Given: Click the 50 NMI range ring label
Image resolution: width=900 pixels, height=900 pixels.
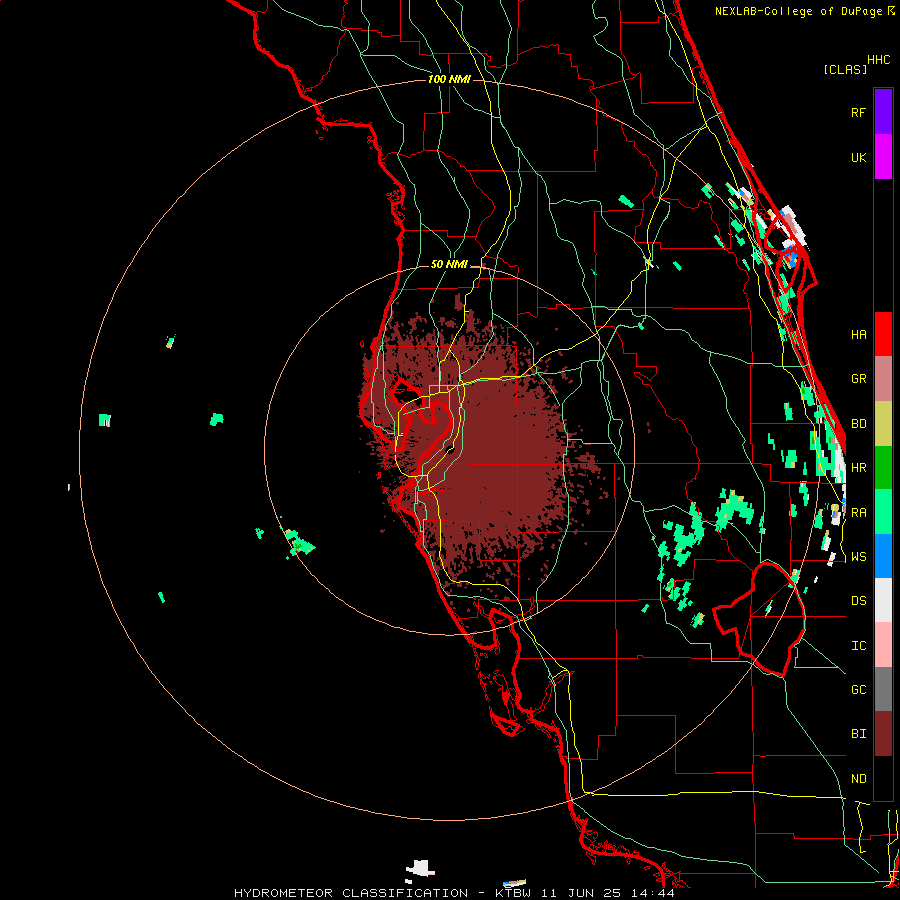Looking at the screenshot, I should [449, 264].
